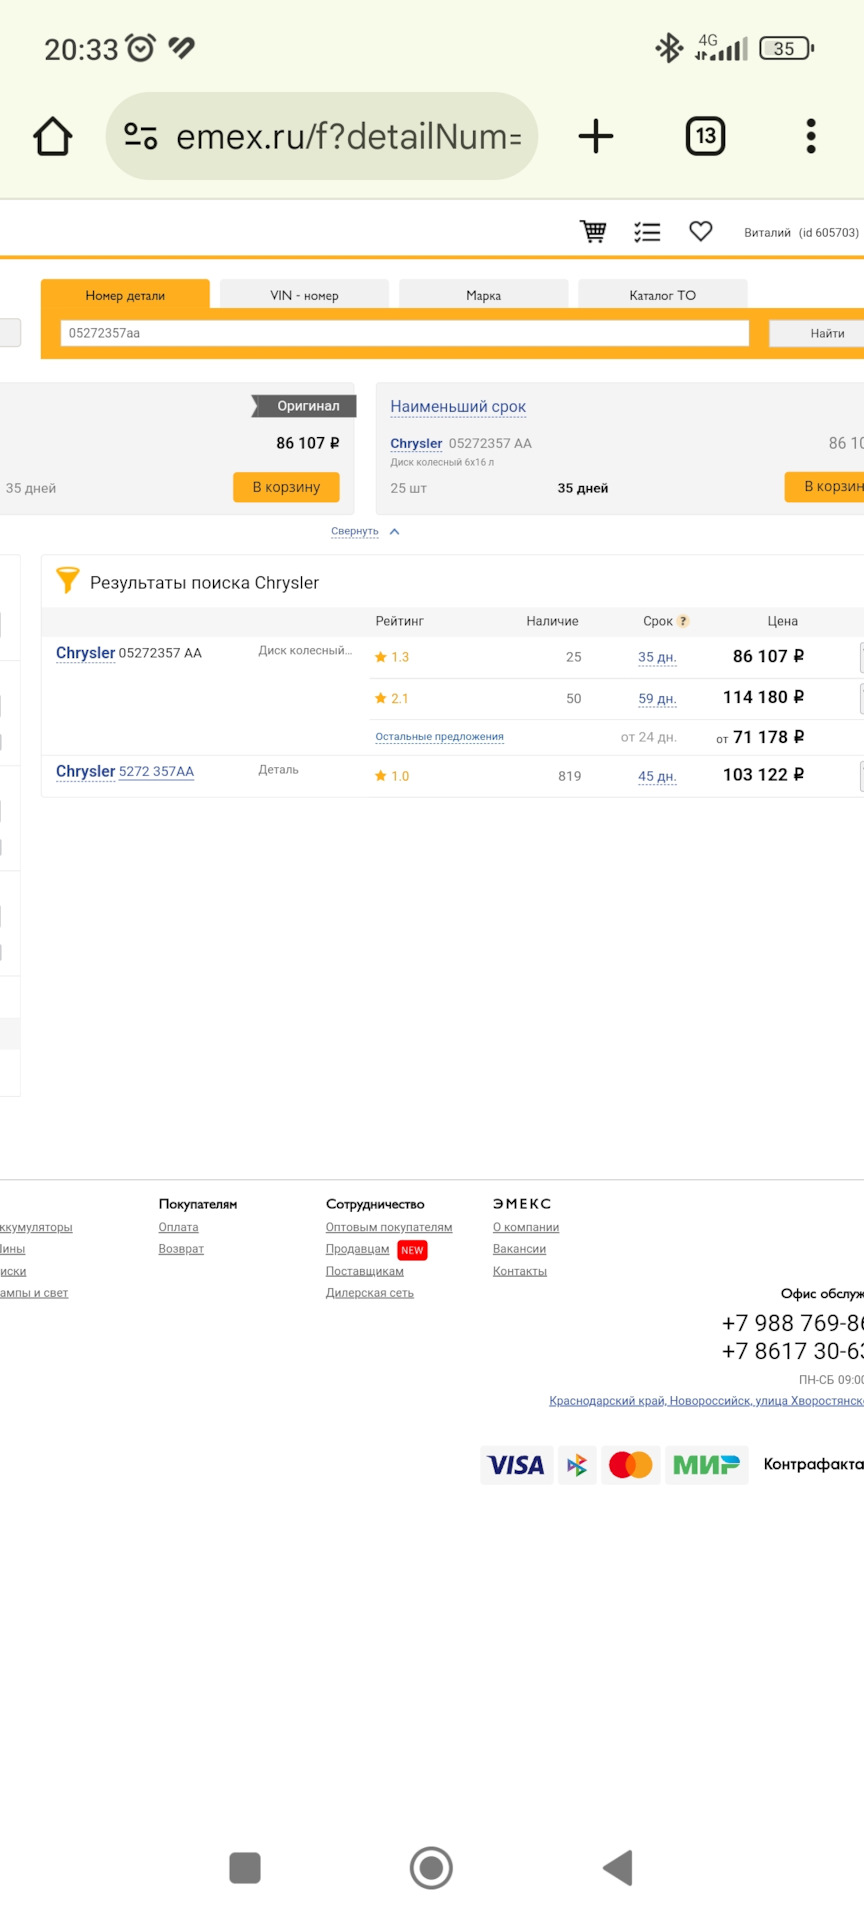Open favorites heart icon
This screenshot has width=864, height=1920.
[701, 231]
